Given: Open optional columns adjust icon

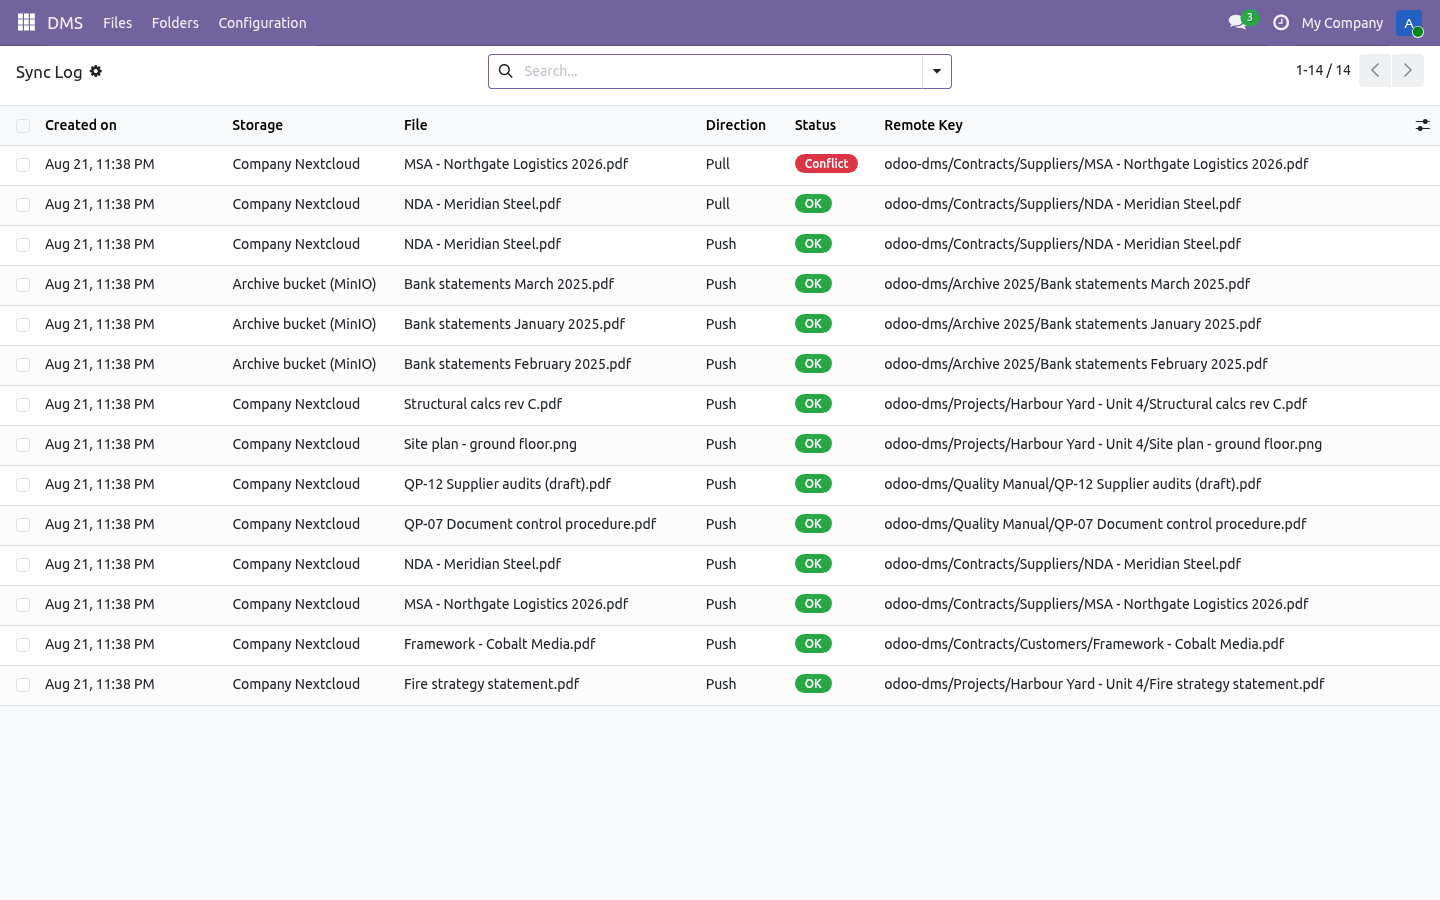Looking at the screenshot, I should pyautogui.click(x=1422, y=125).
